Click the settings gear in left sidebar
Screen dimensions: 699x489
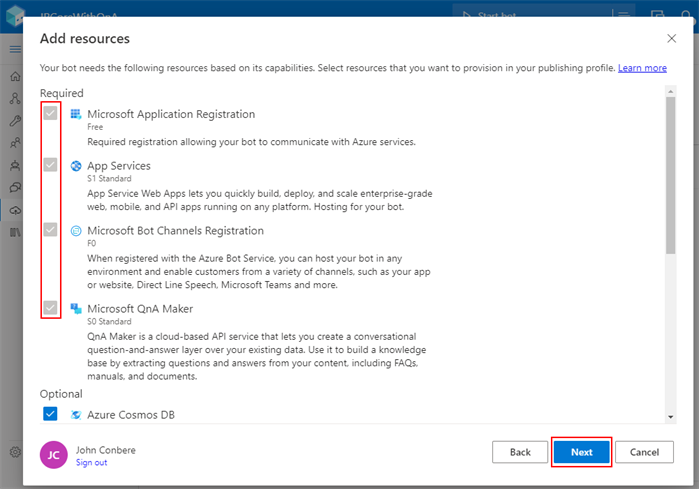point(15,452)
